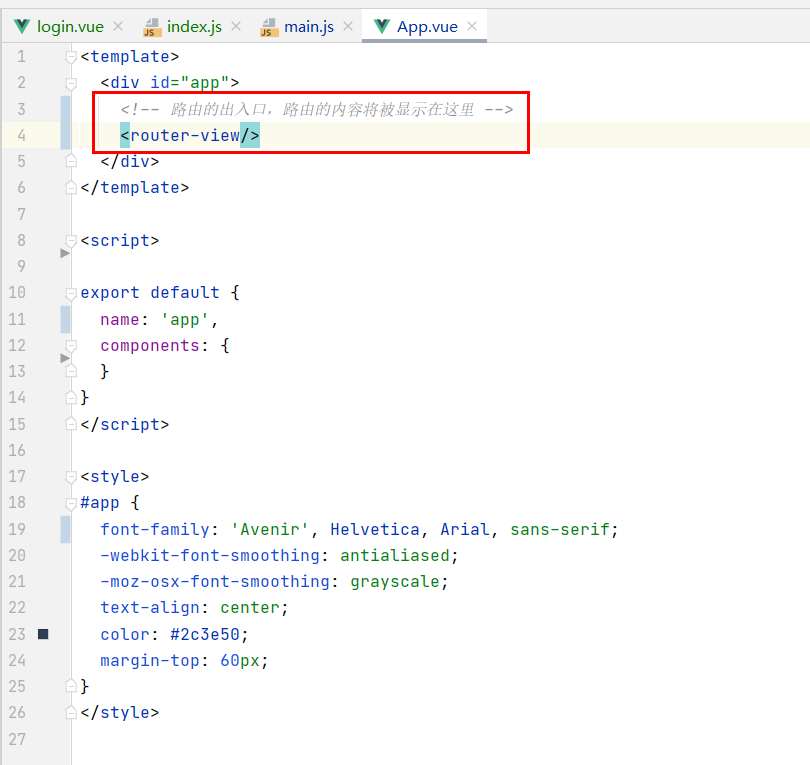Screen dimensions: 810x765
Task: Click the export default keyword line
Action: point(160,293)
